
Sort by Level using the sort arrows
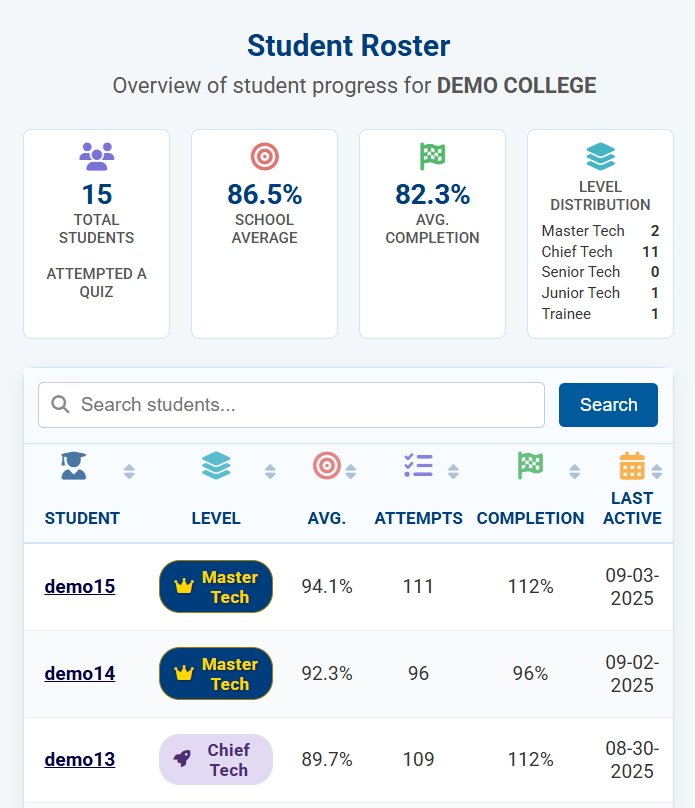click(270, 471)
